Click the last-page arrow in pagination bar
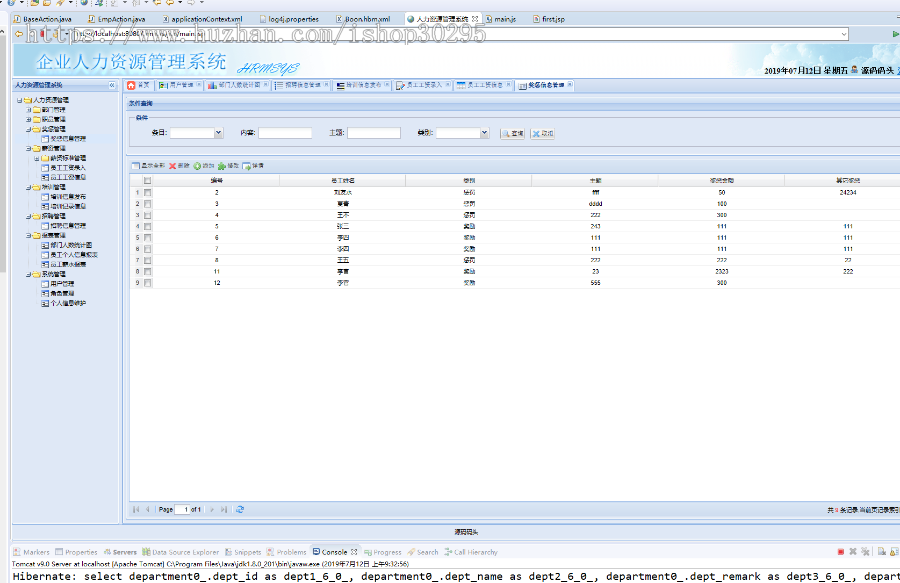 223,509
